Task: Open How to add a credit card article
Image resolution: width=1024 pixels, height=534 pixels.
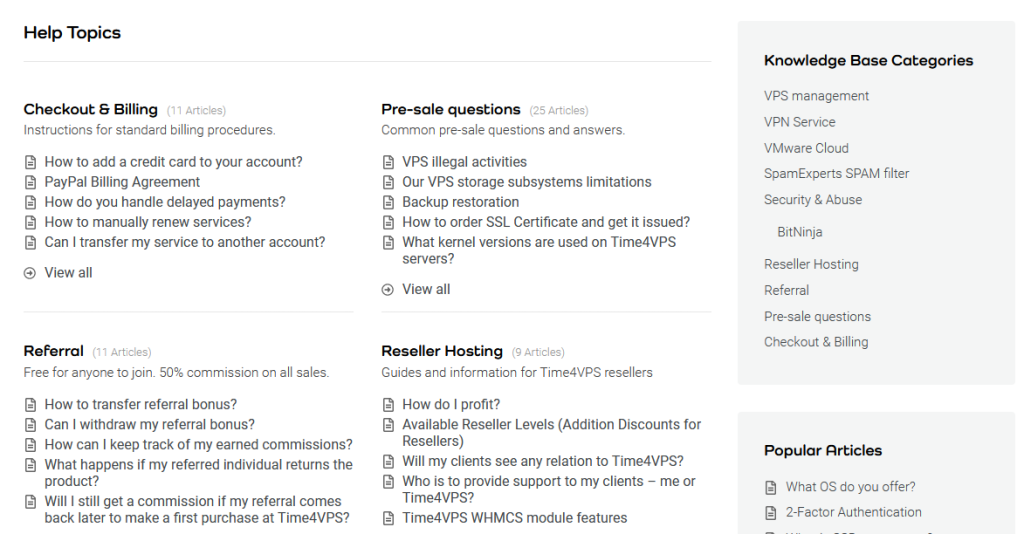Action: (x=174, y=162)
